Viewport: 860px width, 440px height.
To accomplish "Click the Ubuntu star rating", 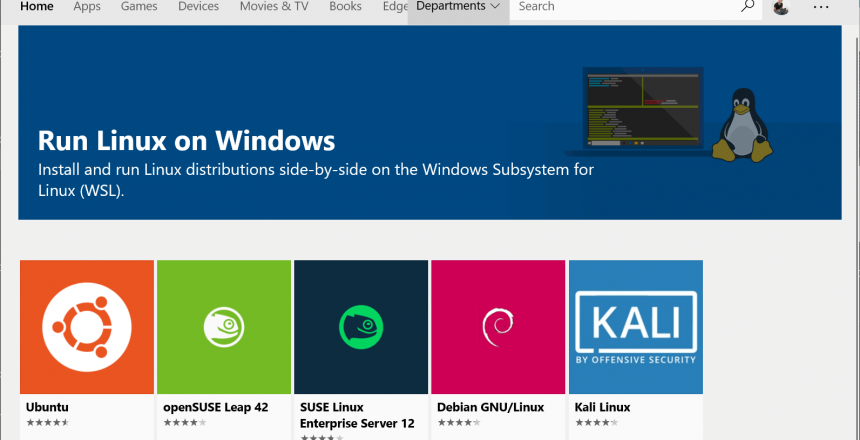I will tap(48, 422).
